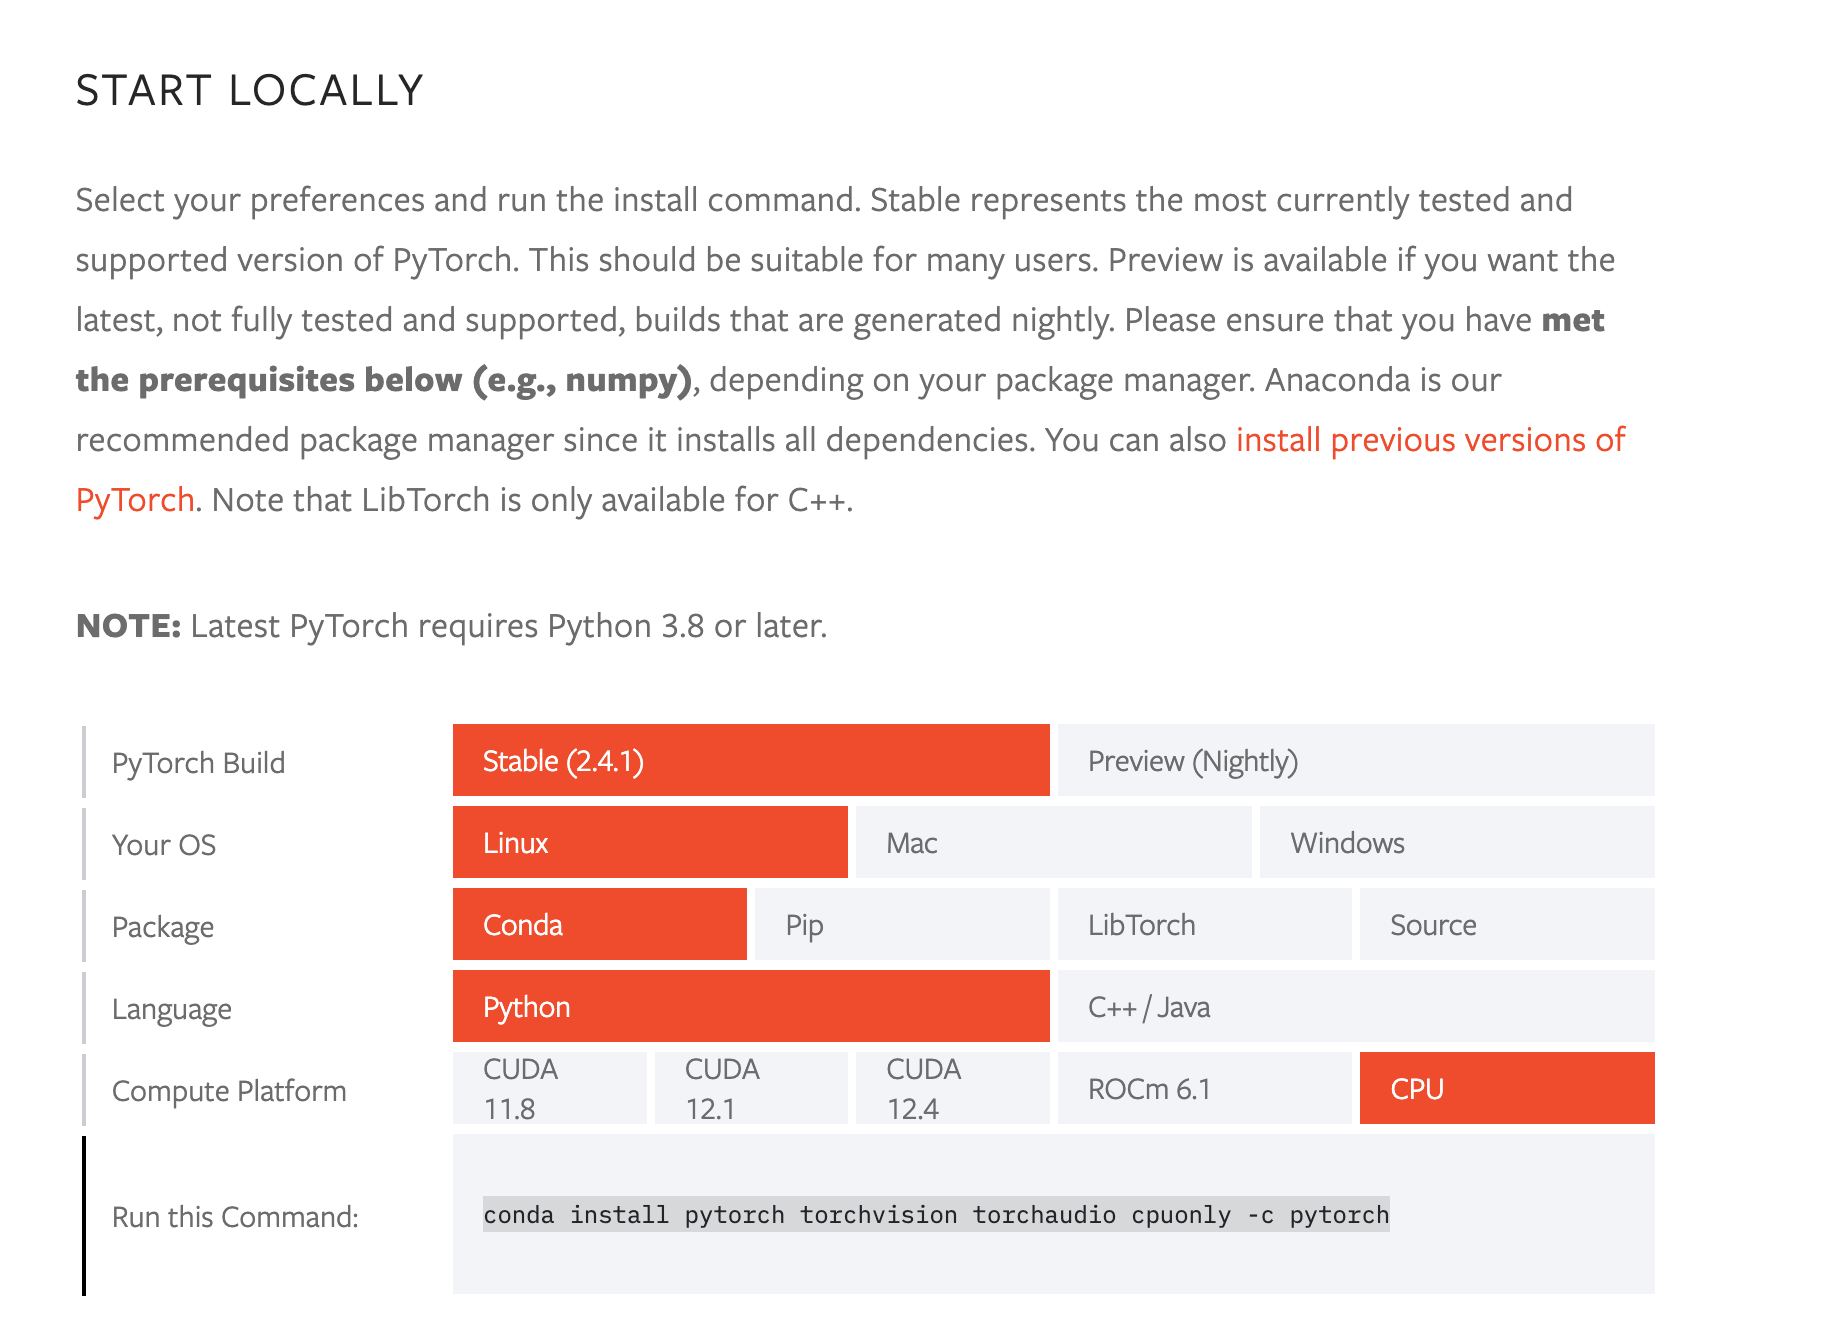Choose the Preview (Nightly) build
Viewport: 1832px width, 1322px height.
tap(1356, 760)
